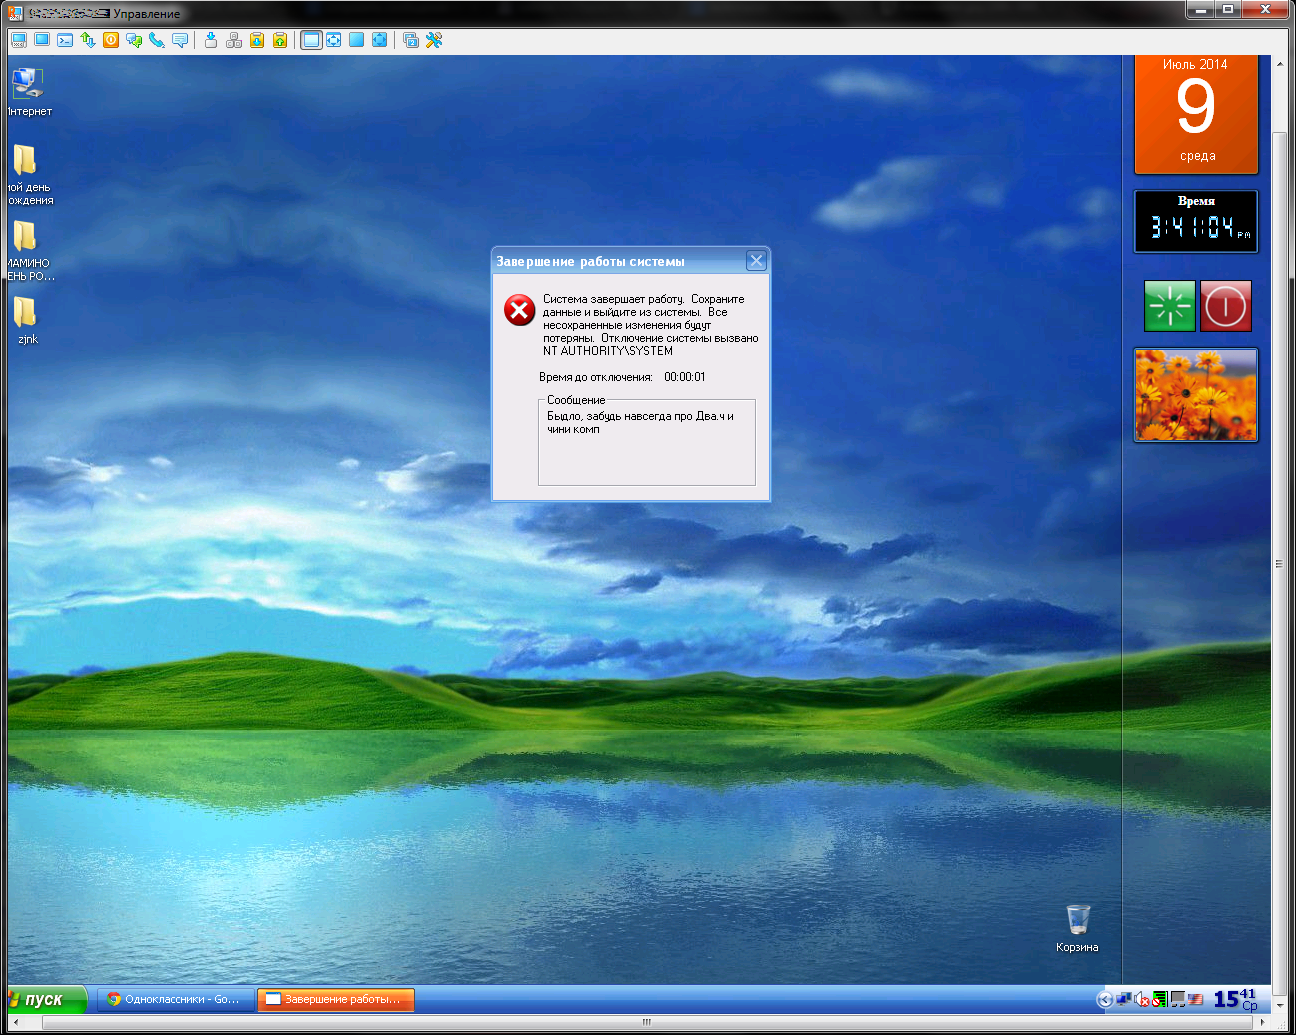
Task: Click the taskbar clock showing 15:41
Action: click(1236, 998)
